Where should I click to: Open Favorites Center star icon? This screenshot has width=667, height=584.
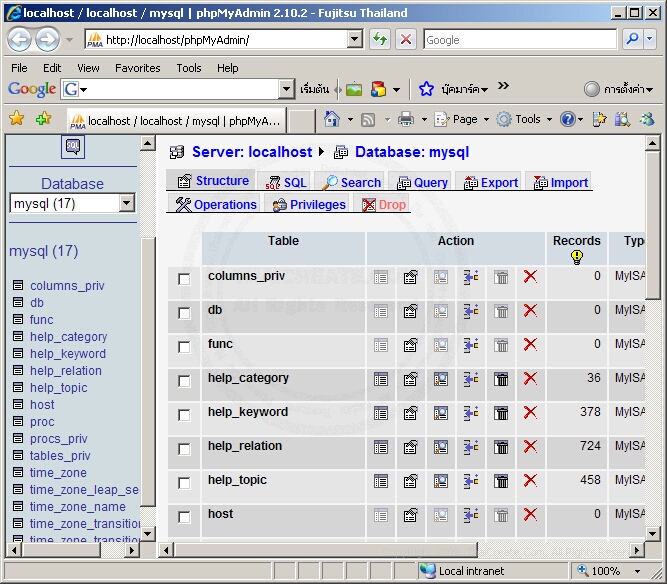pyautogui.click(x=17, y=118)
